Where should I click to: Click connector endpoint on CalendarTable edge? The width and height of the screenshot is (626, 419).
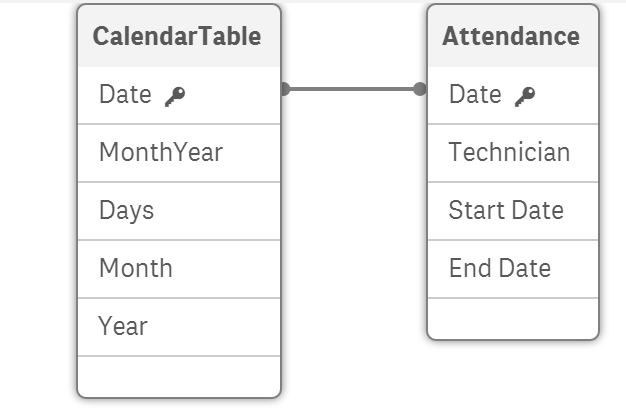point(284,89)
